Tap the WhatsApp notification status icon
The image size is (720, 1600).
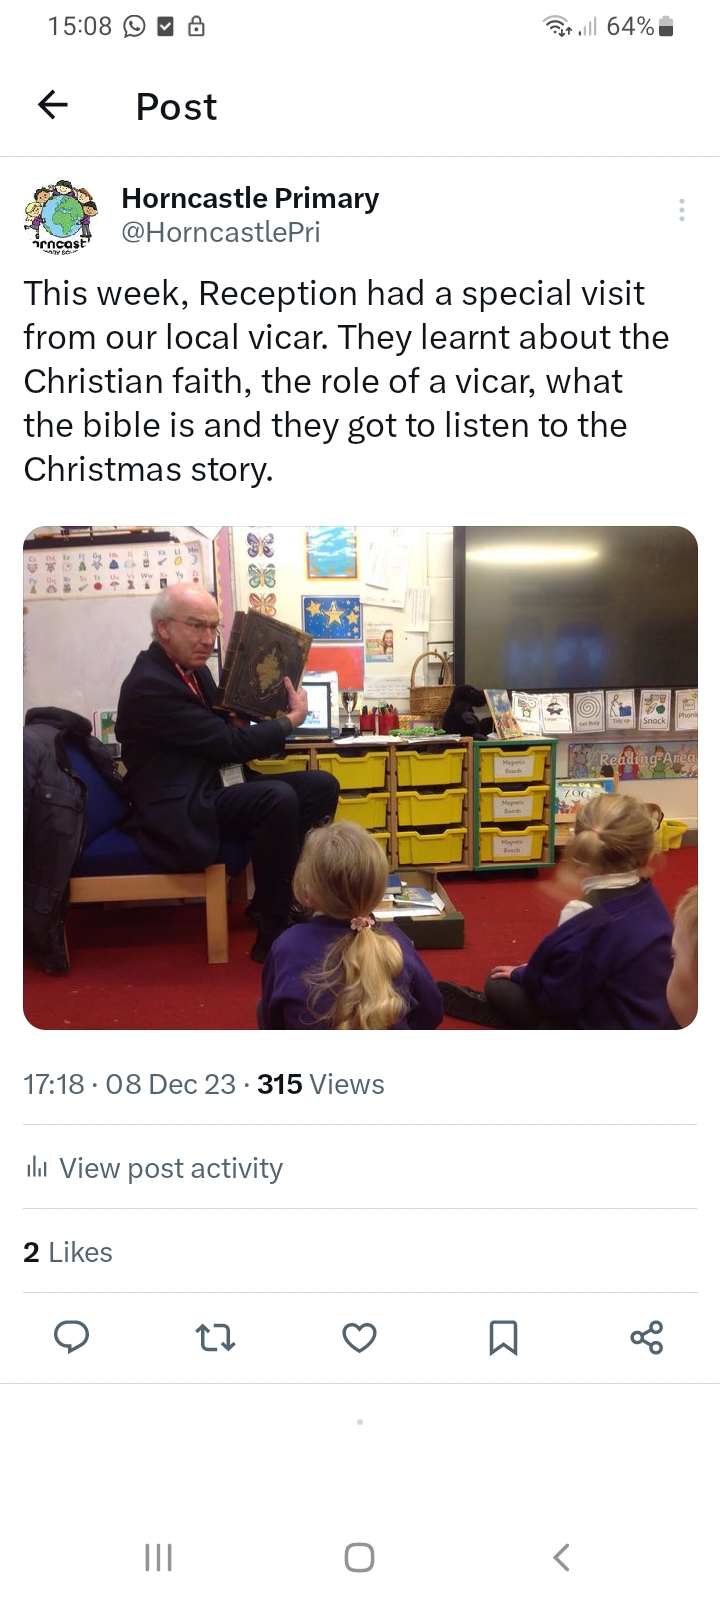click(x=134, y=27)
